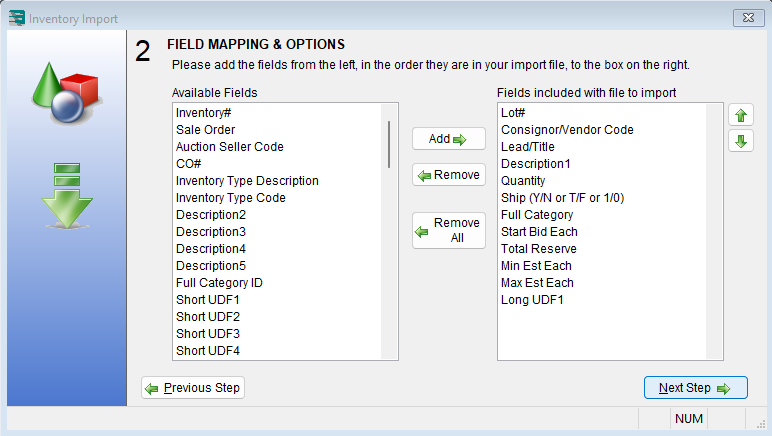The width and height of the screenshot is (772, 436).
Task: Proceed with Next Step button
Action: pyautogui.click(x=696, y=388)
